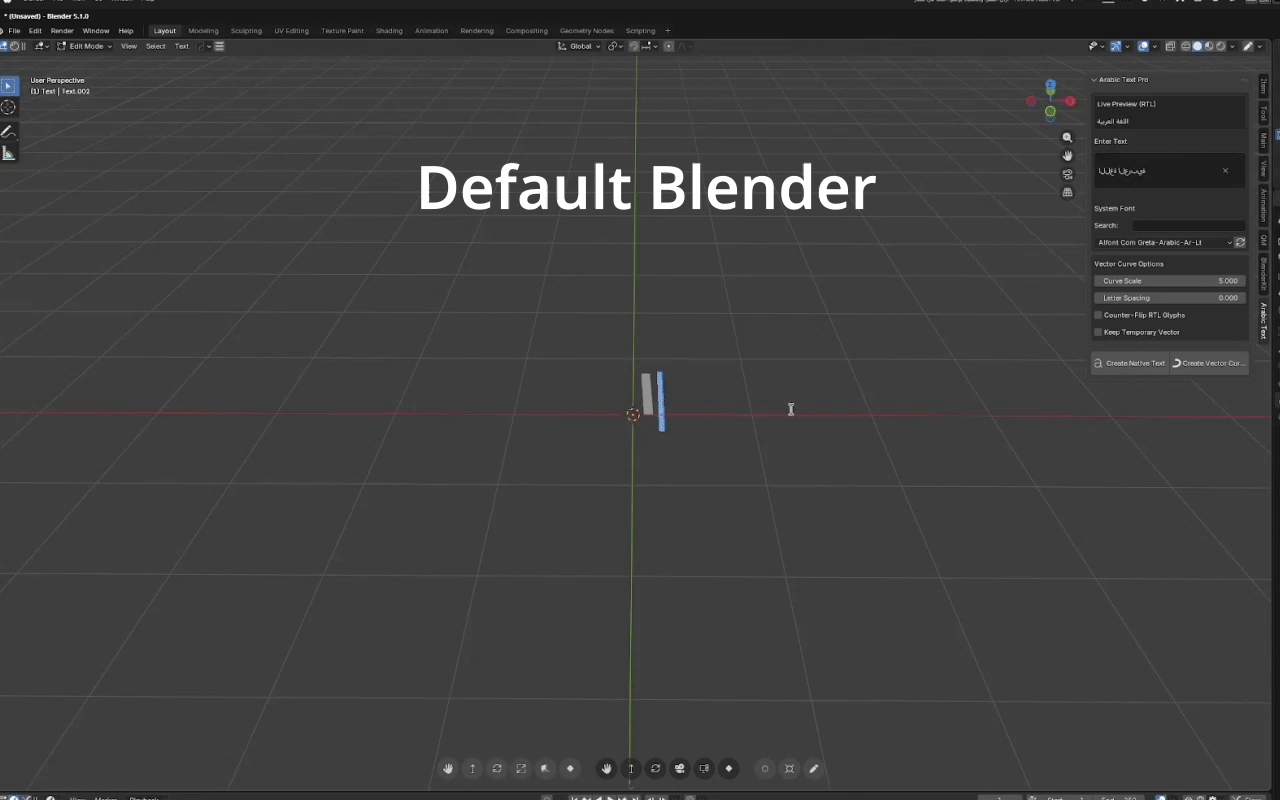
Task: Clear the Enter Text field with X
Action: [1225, 171]
